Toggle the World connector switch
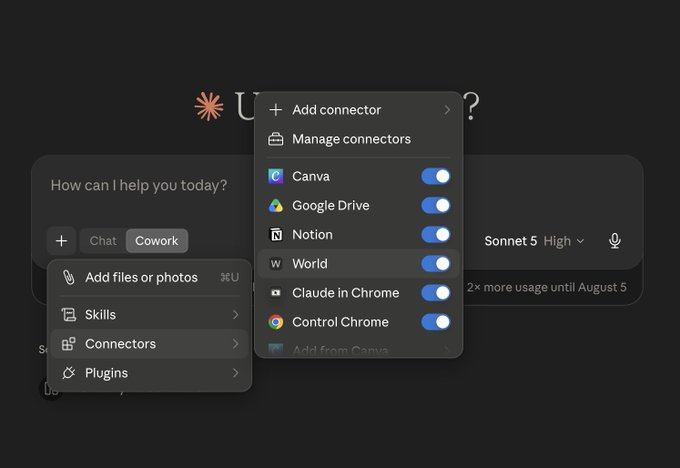This screenshot has height=468, width=680. [x=436, y=264]
